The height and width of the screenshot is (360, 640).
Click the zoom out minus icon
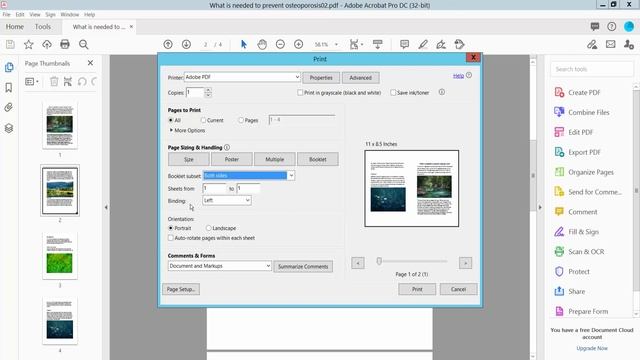pos(280,44)
